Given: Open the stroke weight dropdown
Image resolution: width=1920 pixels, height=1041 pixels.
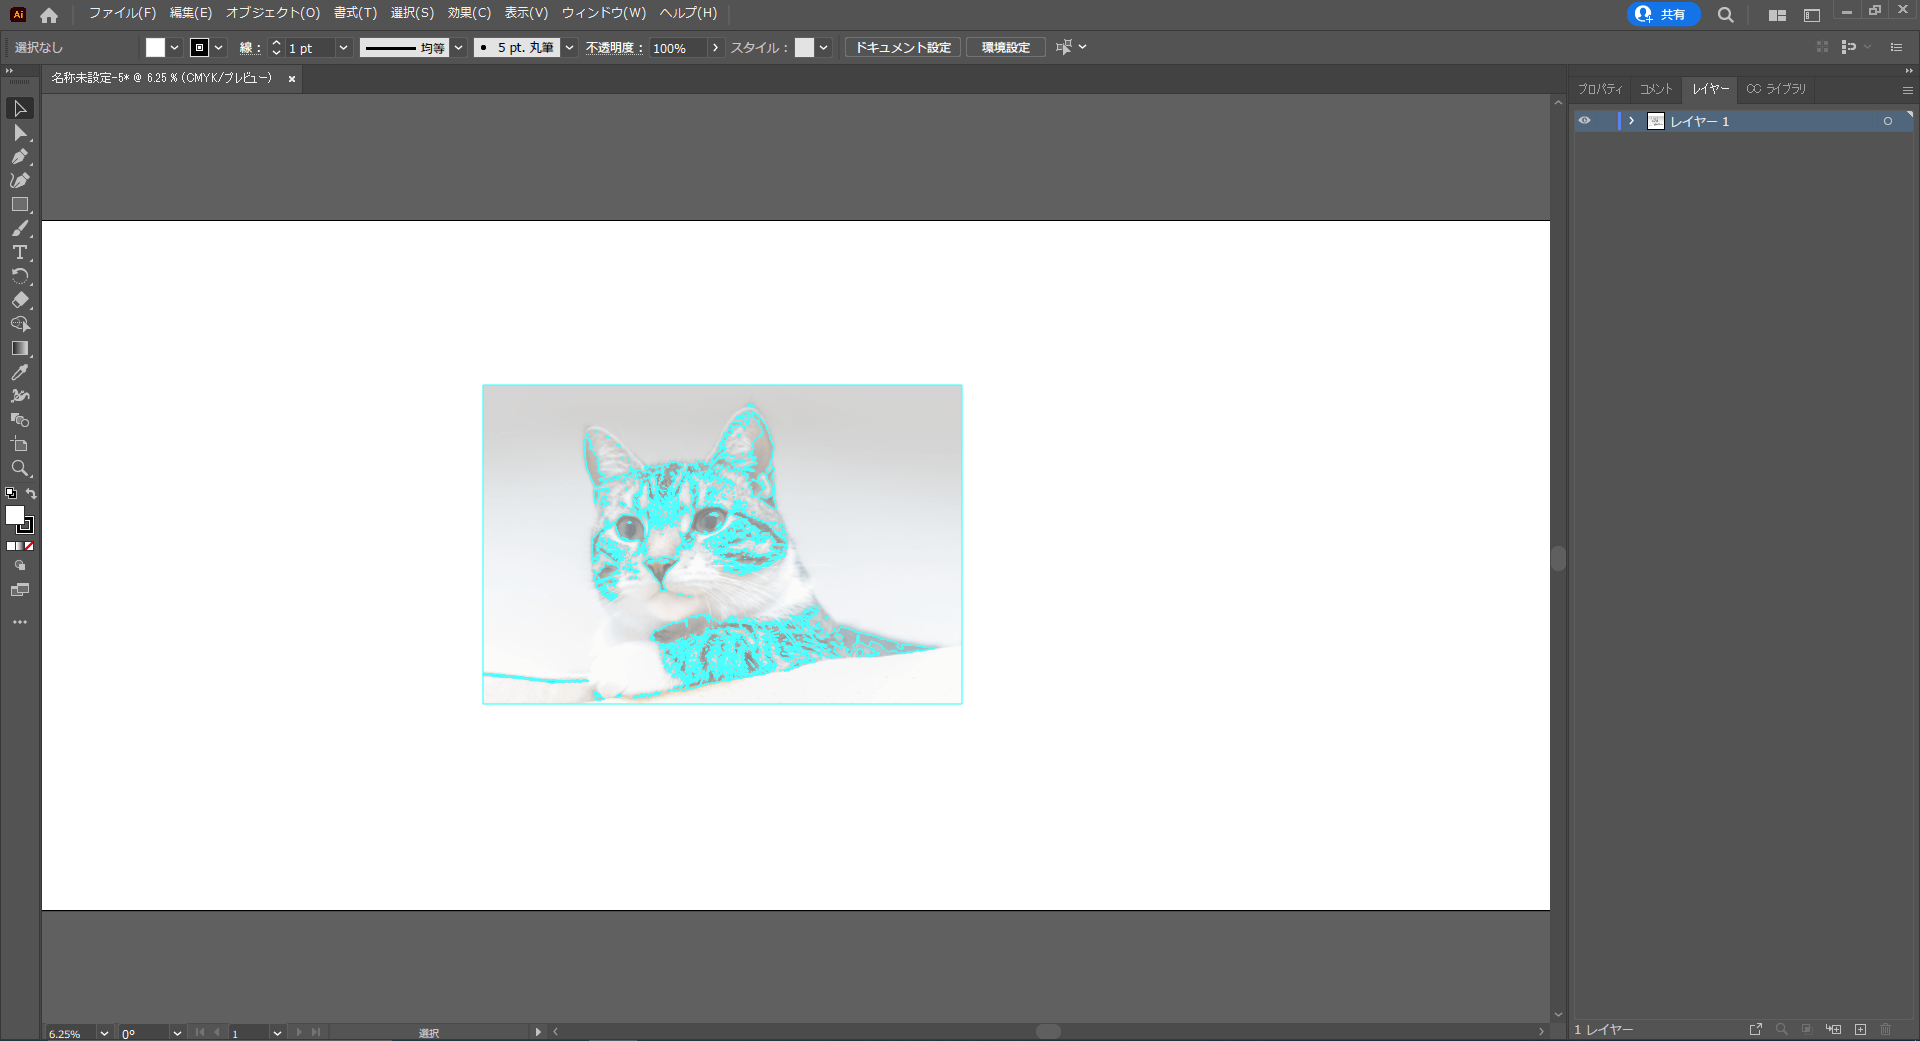Looking at the screenshot, I should (x=343, y=48).
